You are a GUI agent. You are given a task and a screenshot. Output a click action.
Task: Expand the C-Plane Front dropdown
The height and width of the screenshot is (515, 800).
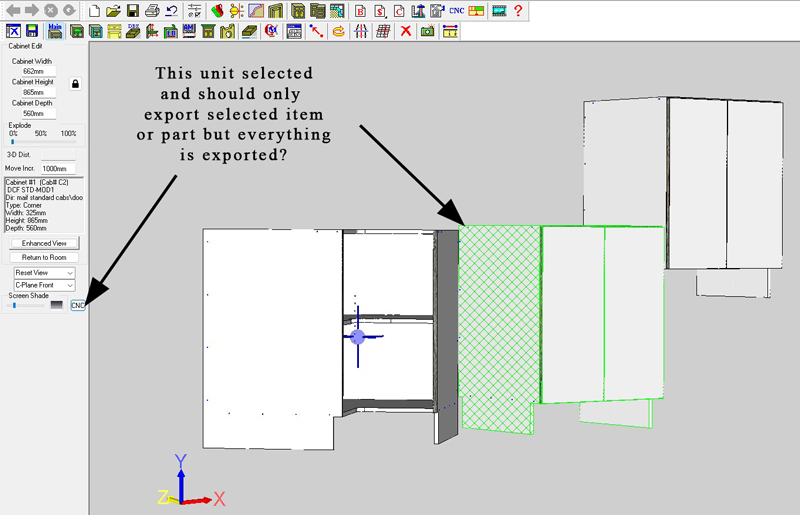click(x=44, y=285)
